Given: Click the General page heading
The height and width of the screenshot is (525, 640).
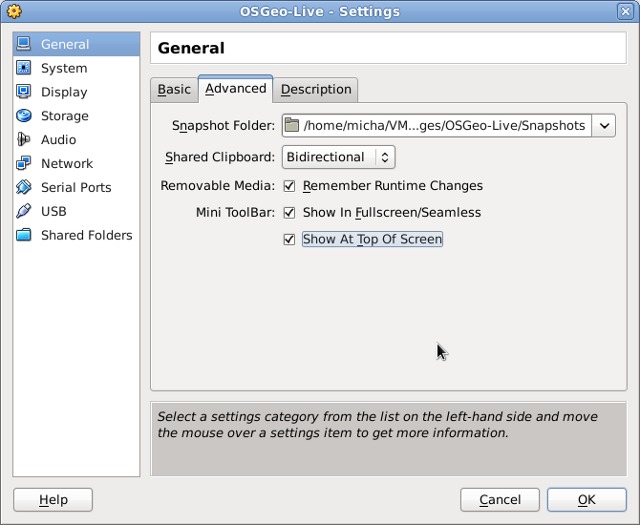Looking at the screenshot, I should point(191,48).
